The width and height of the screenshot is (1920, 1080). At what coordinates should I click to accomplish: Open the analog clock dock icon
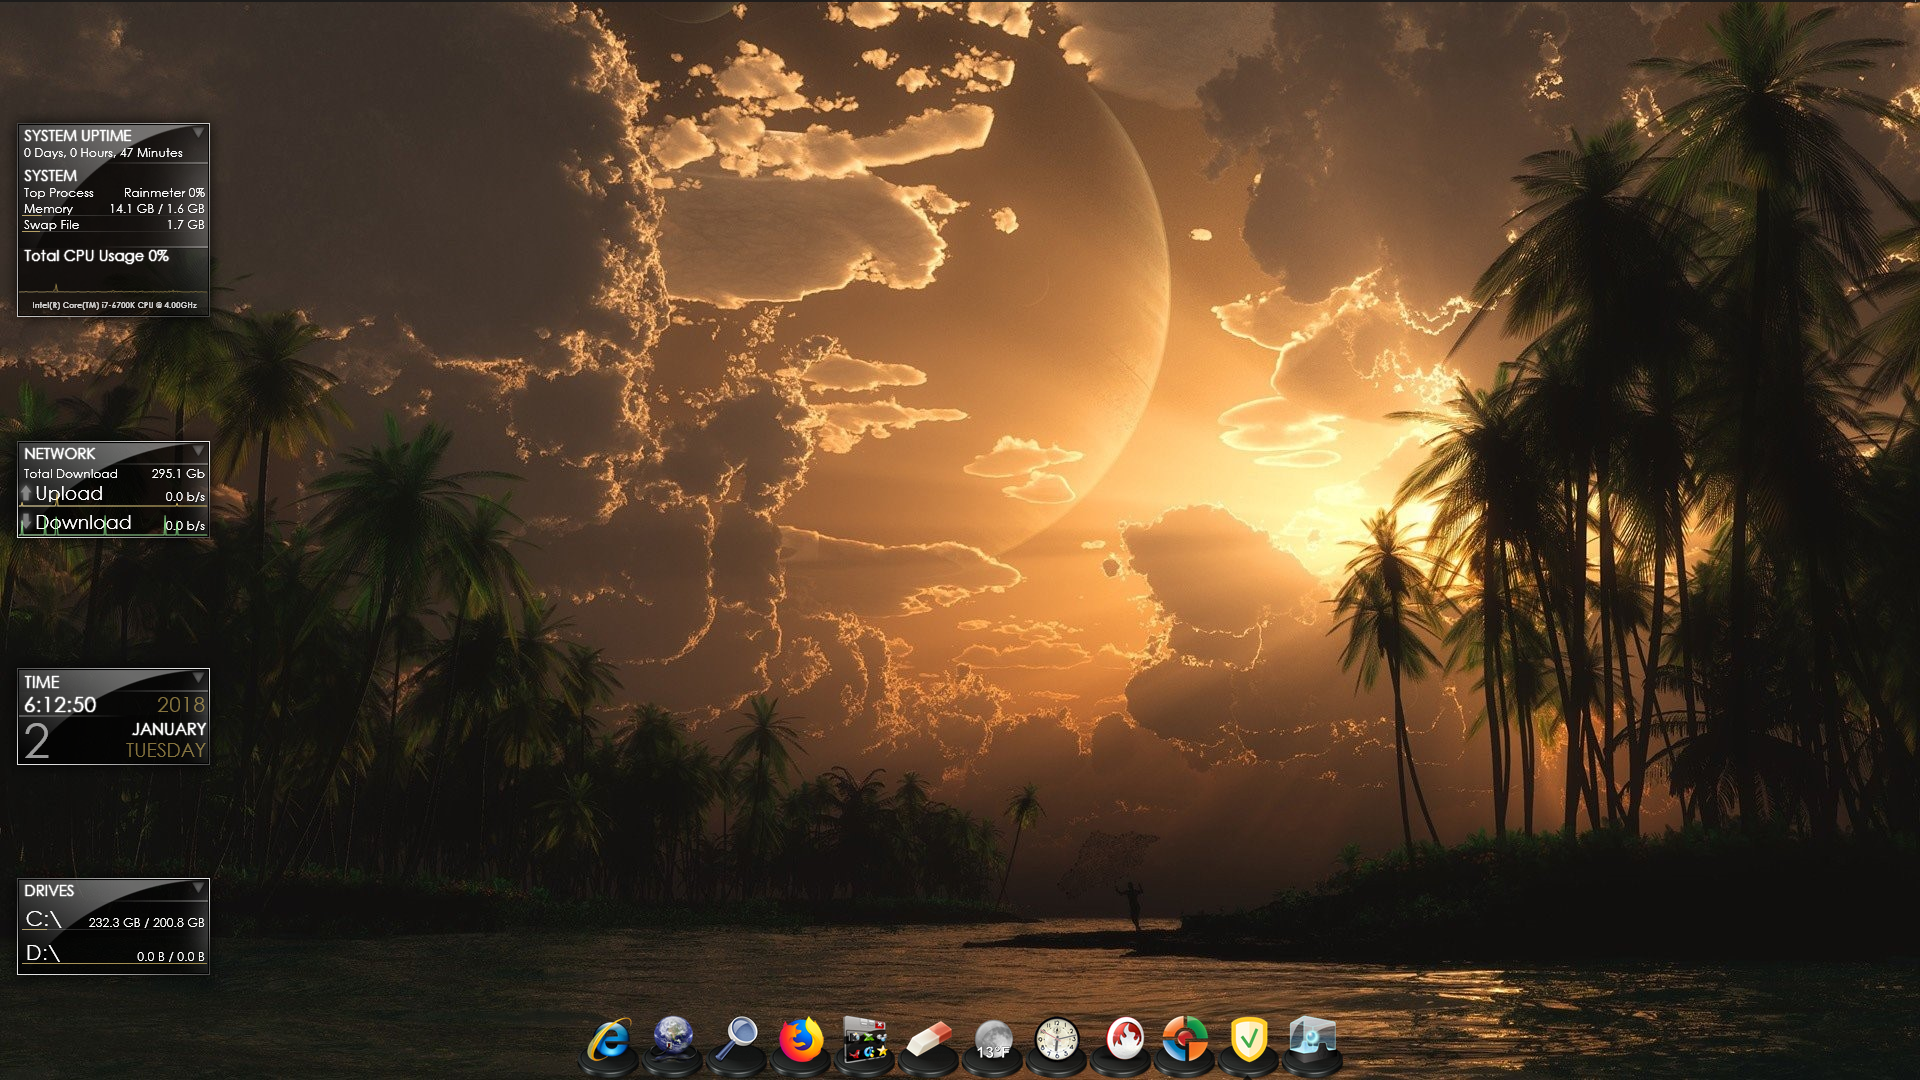pos(1057,1040)
